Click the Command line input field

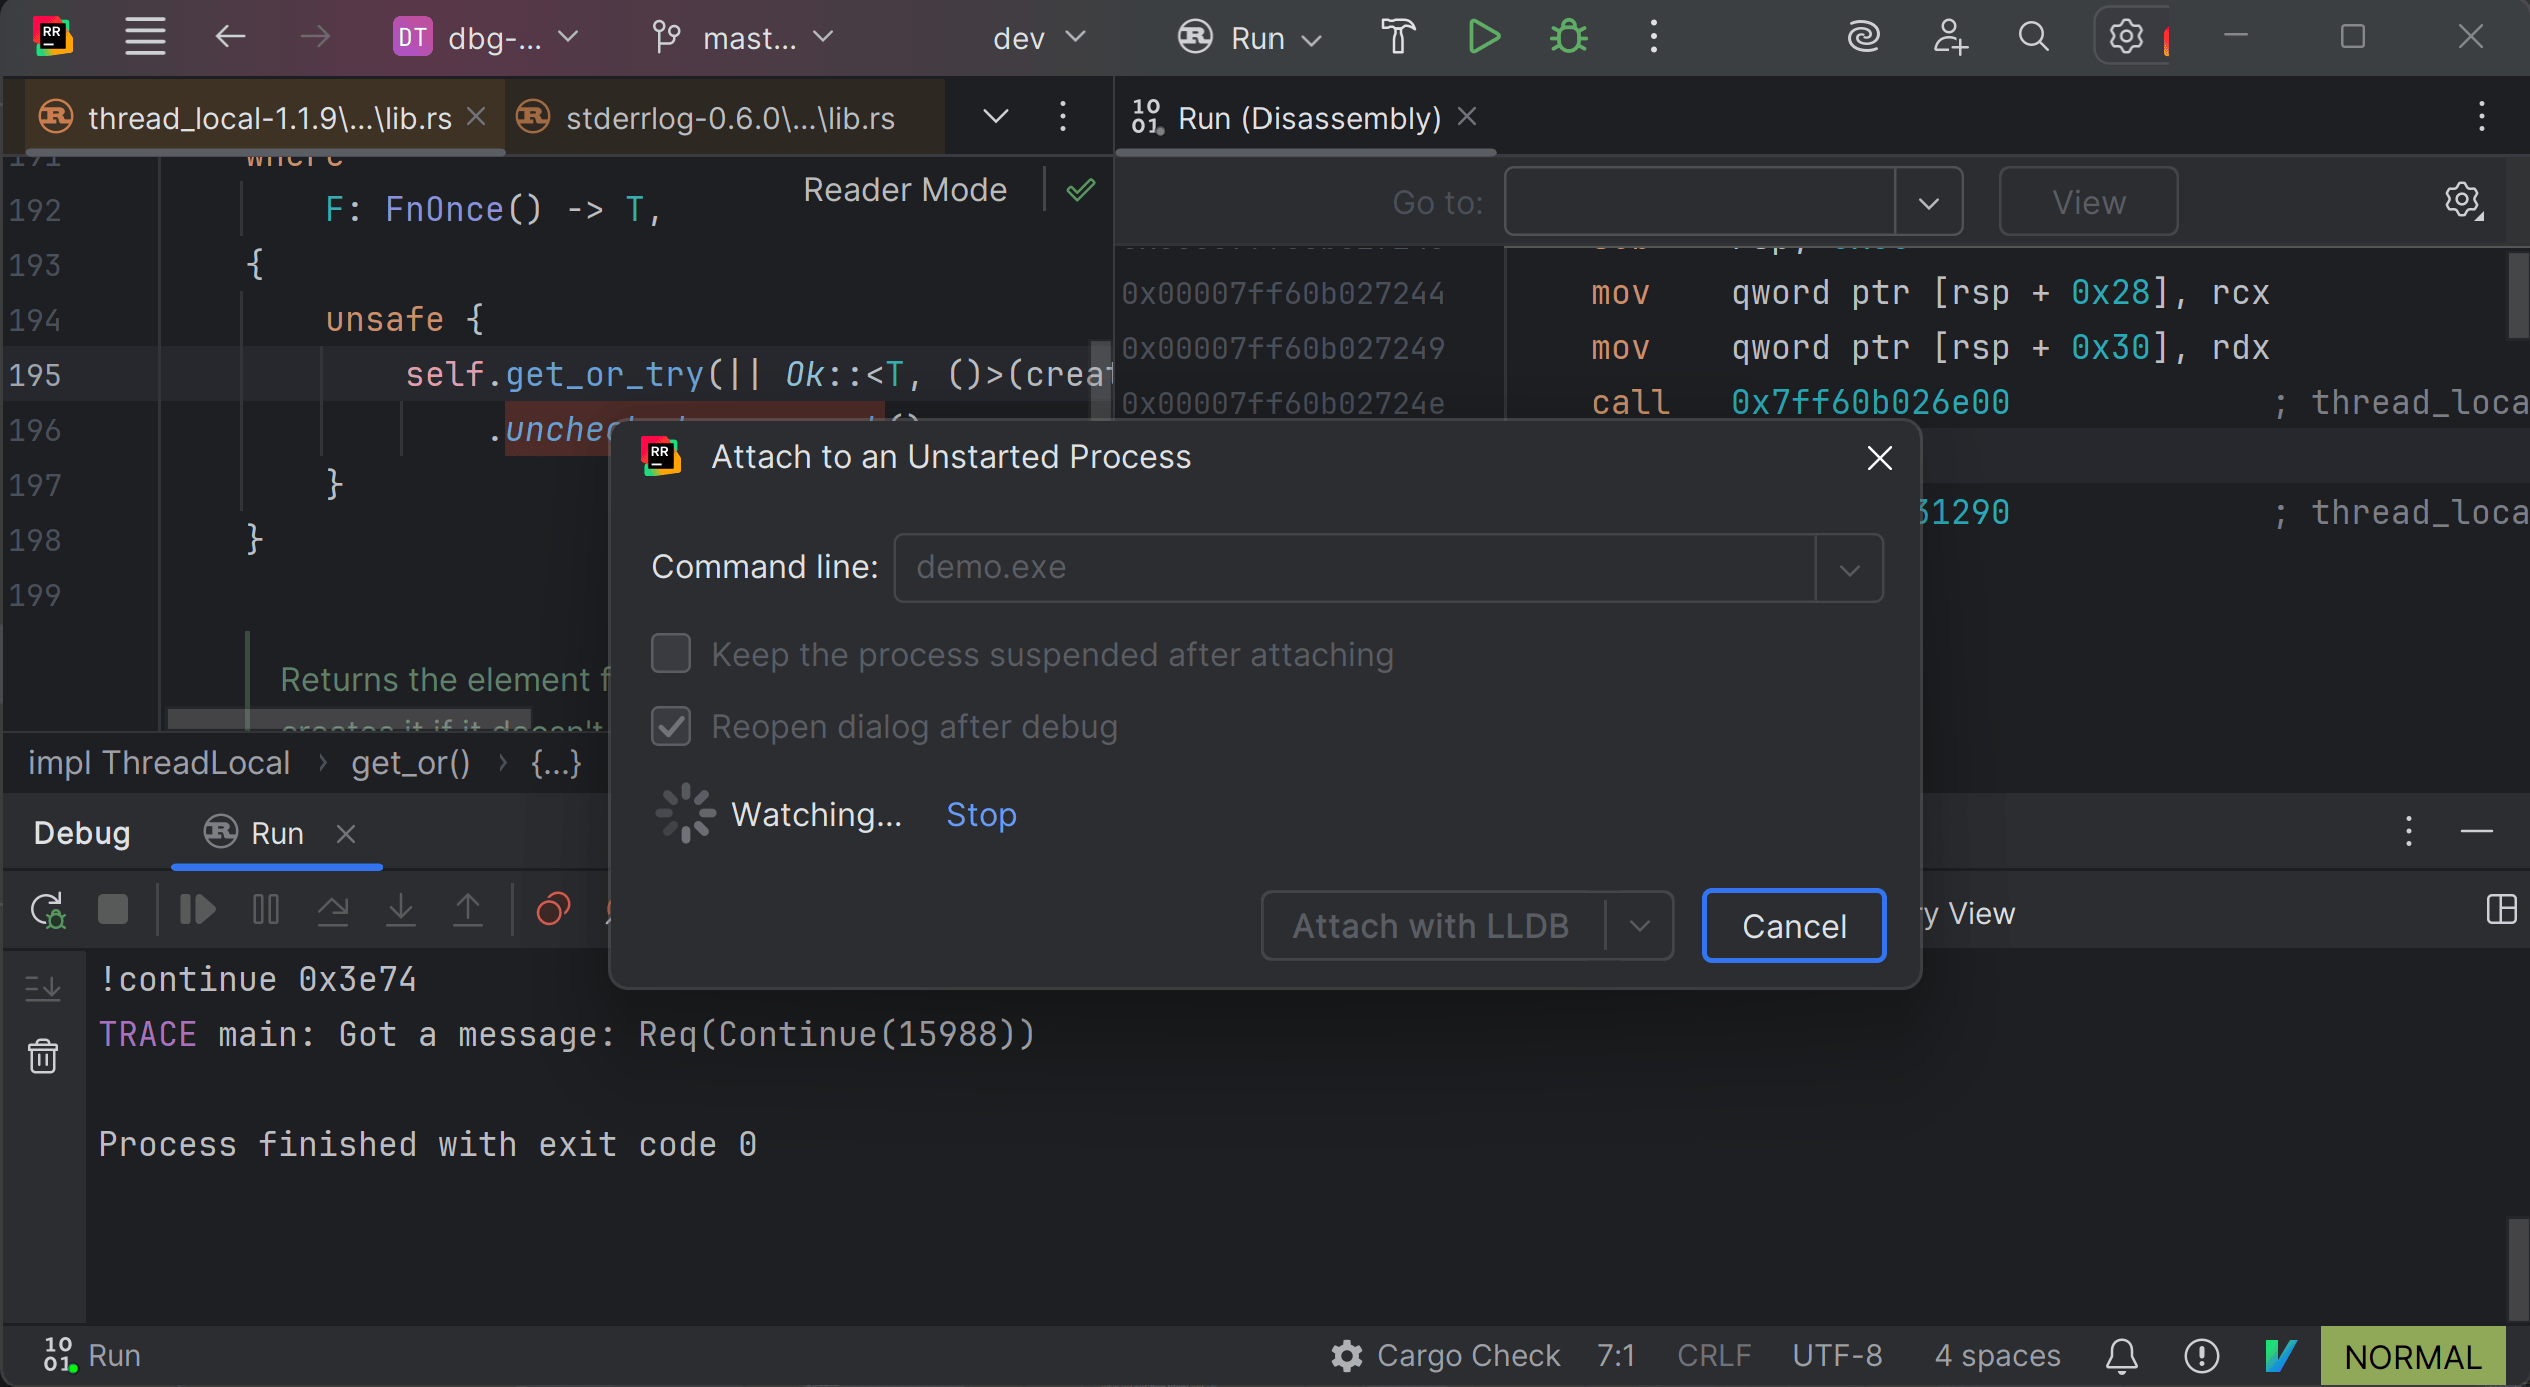(1354, 568)
